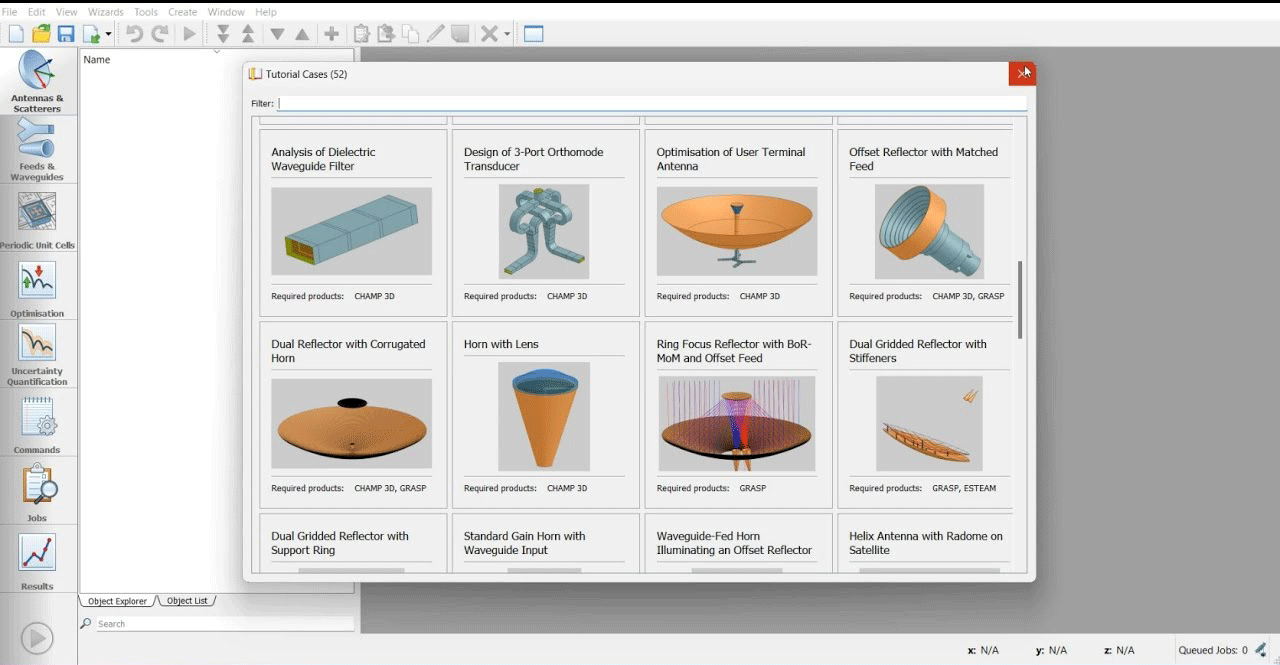
Task: Click the Tutorial Cases vertical scrollbar thumb
Action: (1020, 299)
